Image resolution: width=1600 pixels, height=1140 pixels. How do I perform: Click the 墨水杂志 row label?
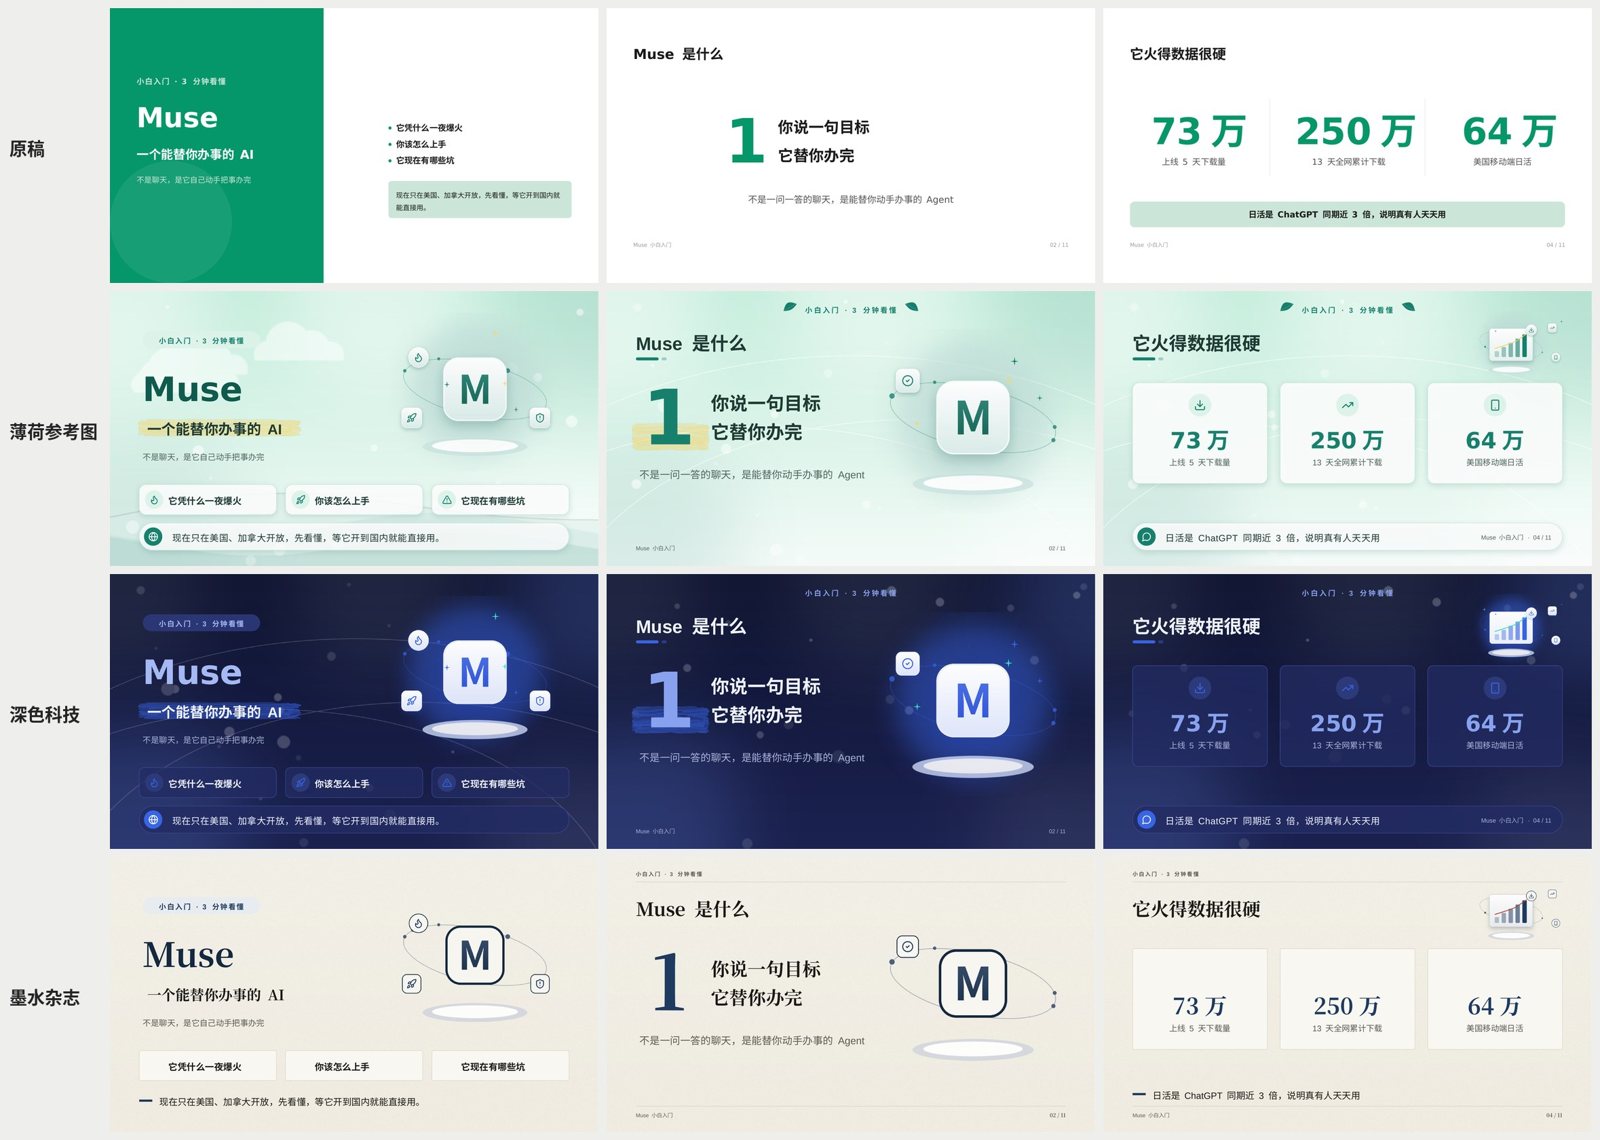pyautogui.click(x=45, y=998)
